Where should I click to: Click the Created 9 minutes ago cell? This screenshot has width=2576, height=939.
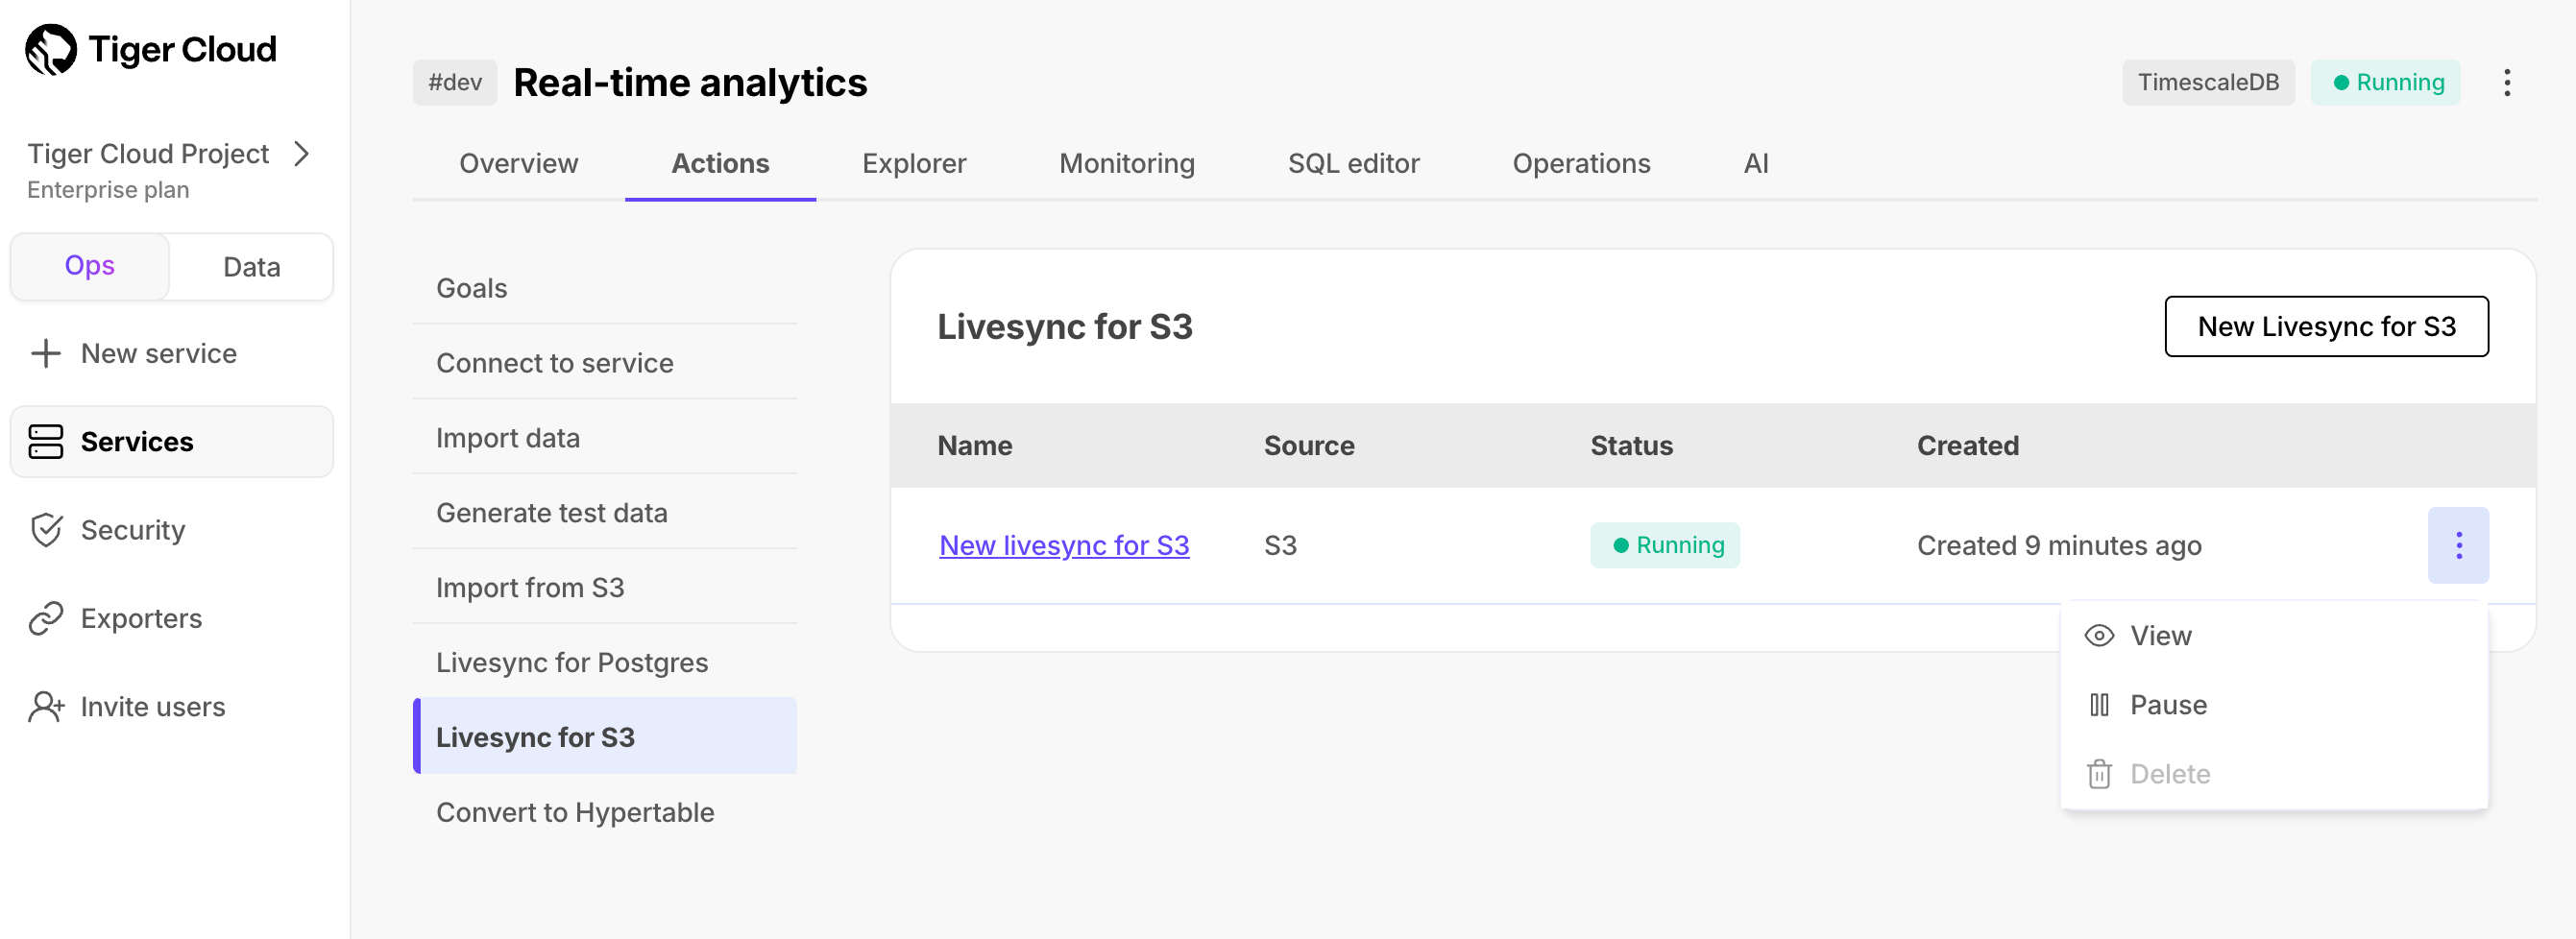pos(2059,545)
